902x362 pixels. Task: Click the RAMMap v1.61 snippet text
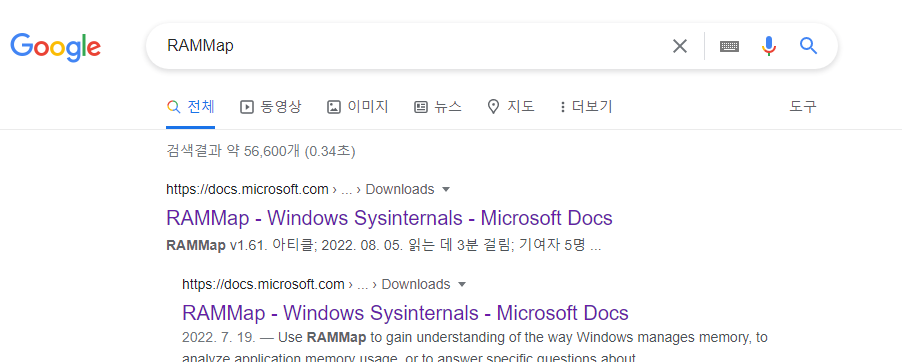coord(384,246)
